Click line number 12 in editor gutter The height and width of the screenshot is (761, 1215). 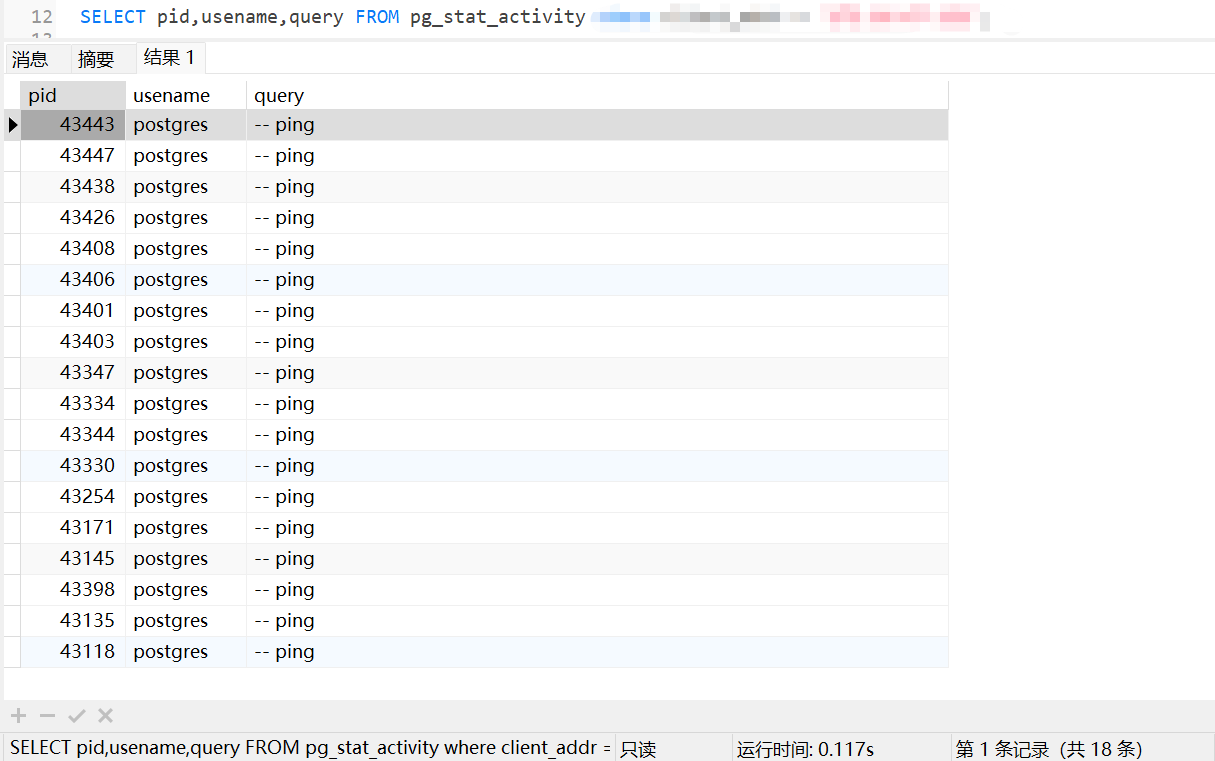[x=41, y=17]
